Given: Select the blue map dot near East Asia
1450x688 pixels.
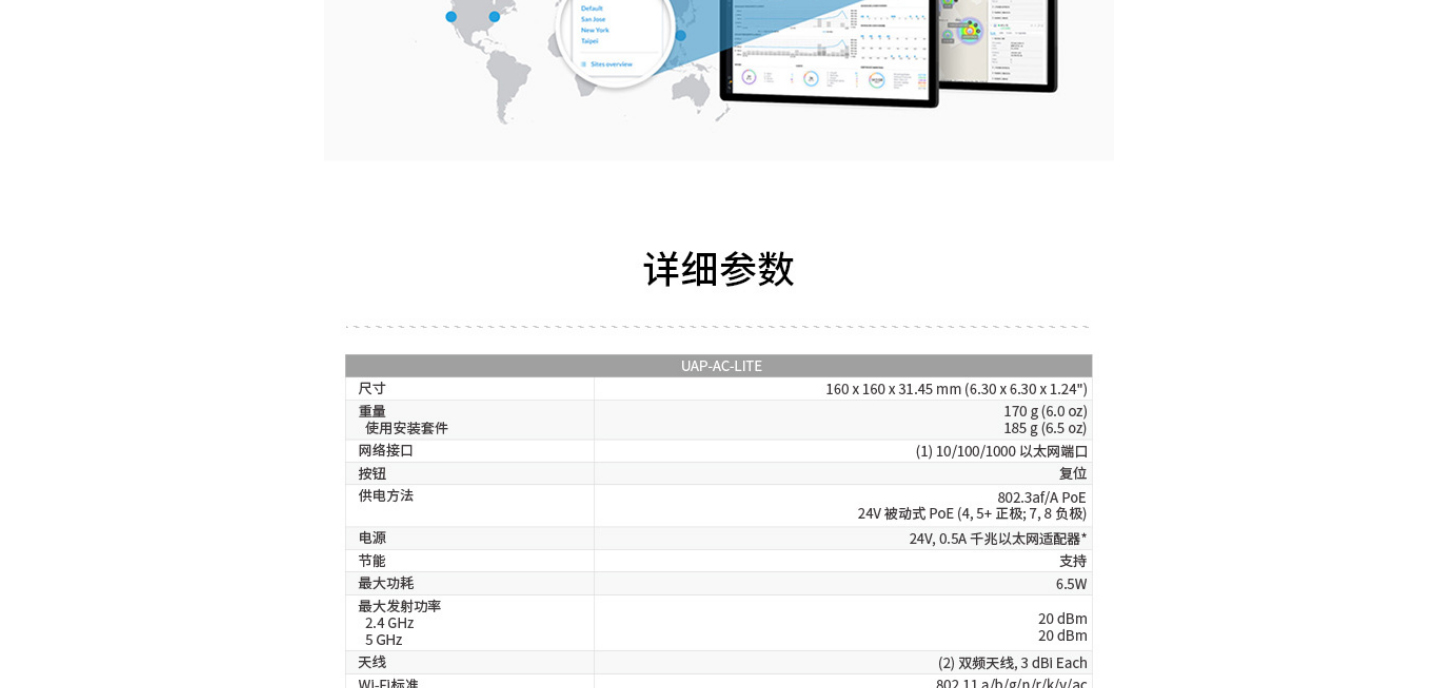Looking at the screenshot, I should tap(681, 36).
